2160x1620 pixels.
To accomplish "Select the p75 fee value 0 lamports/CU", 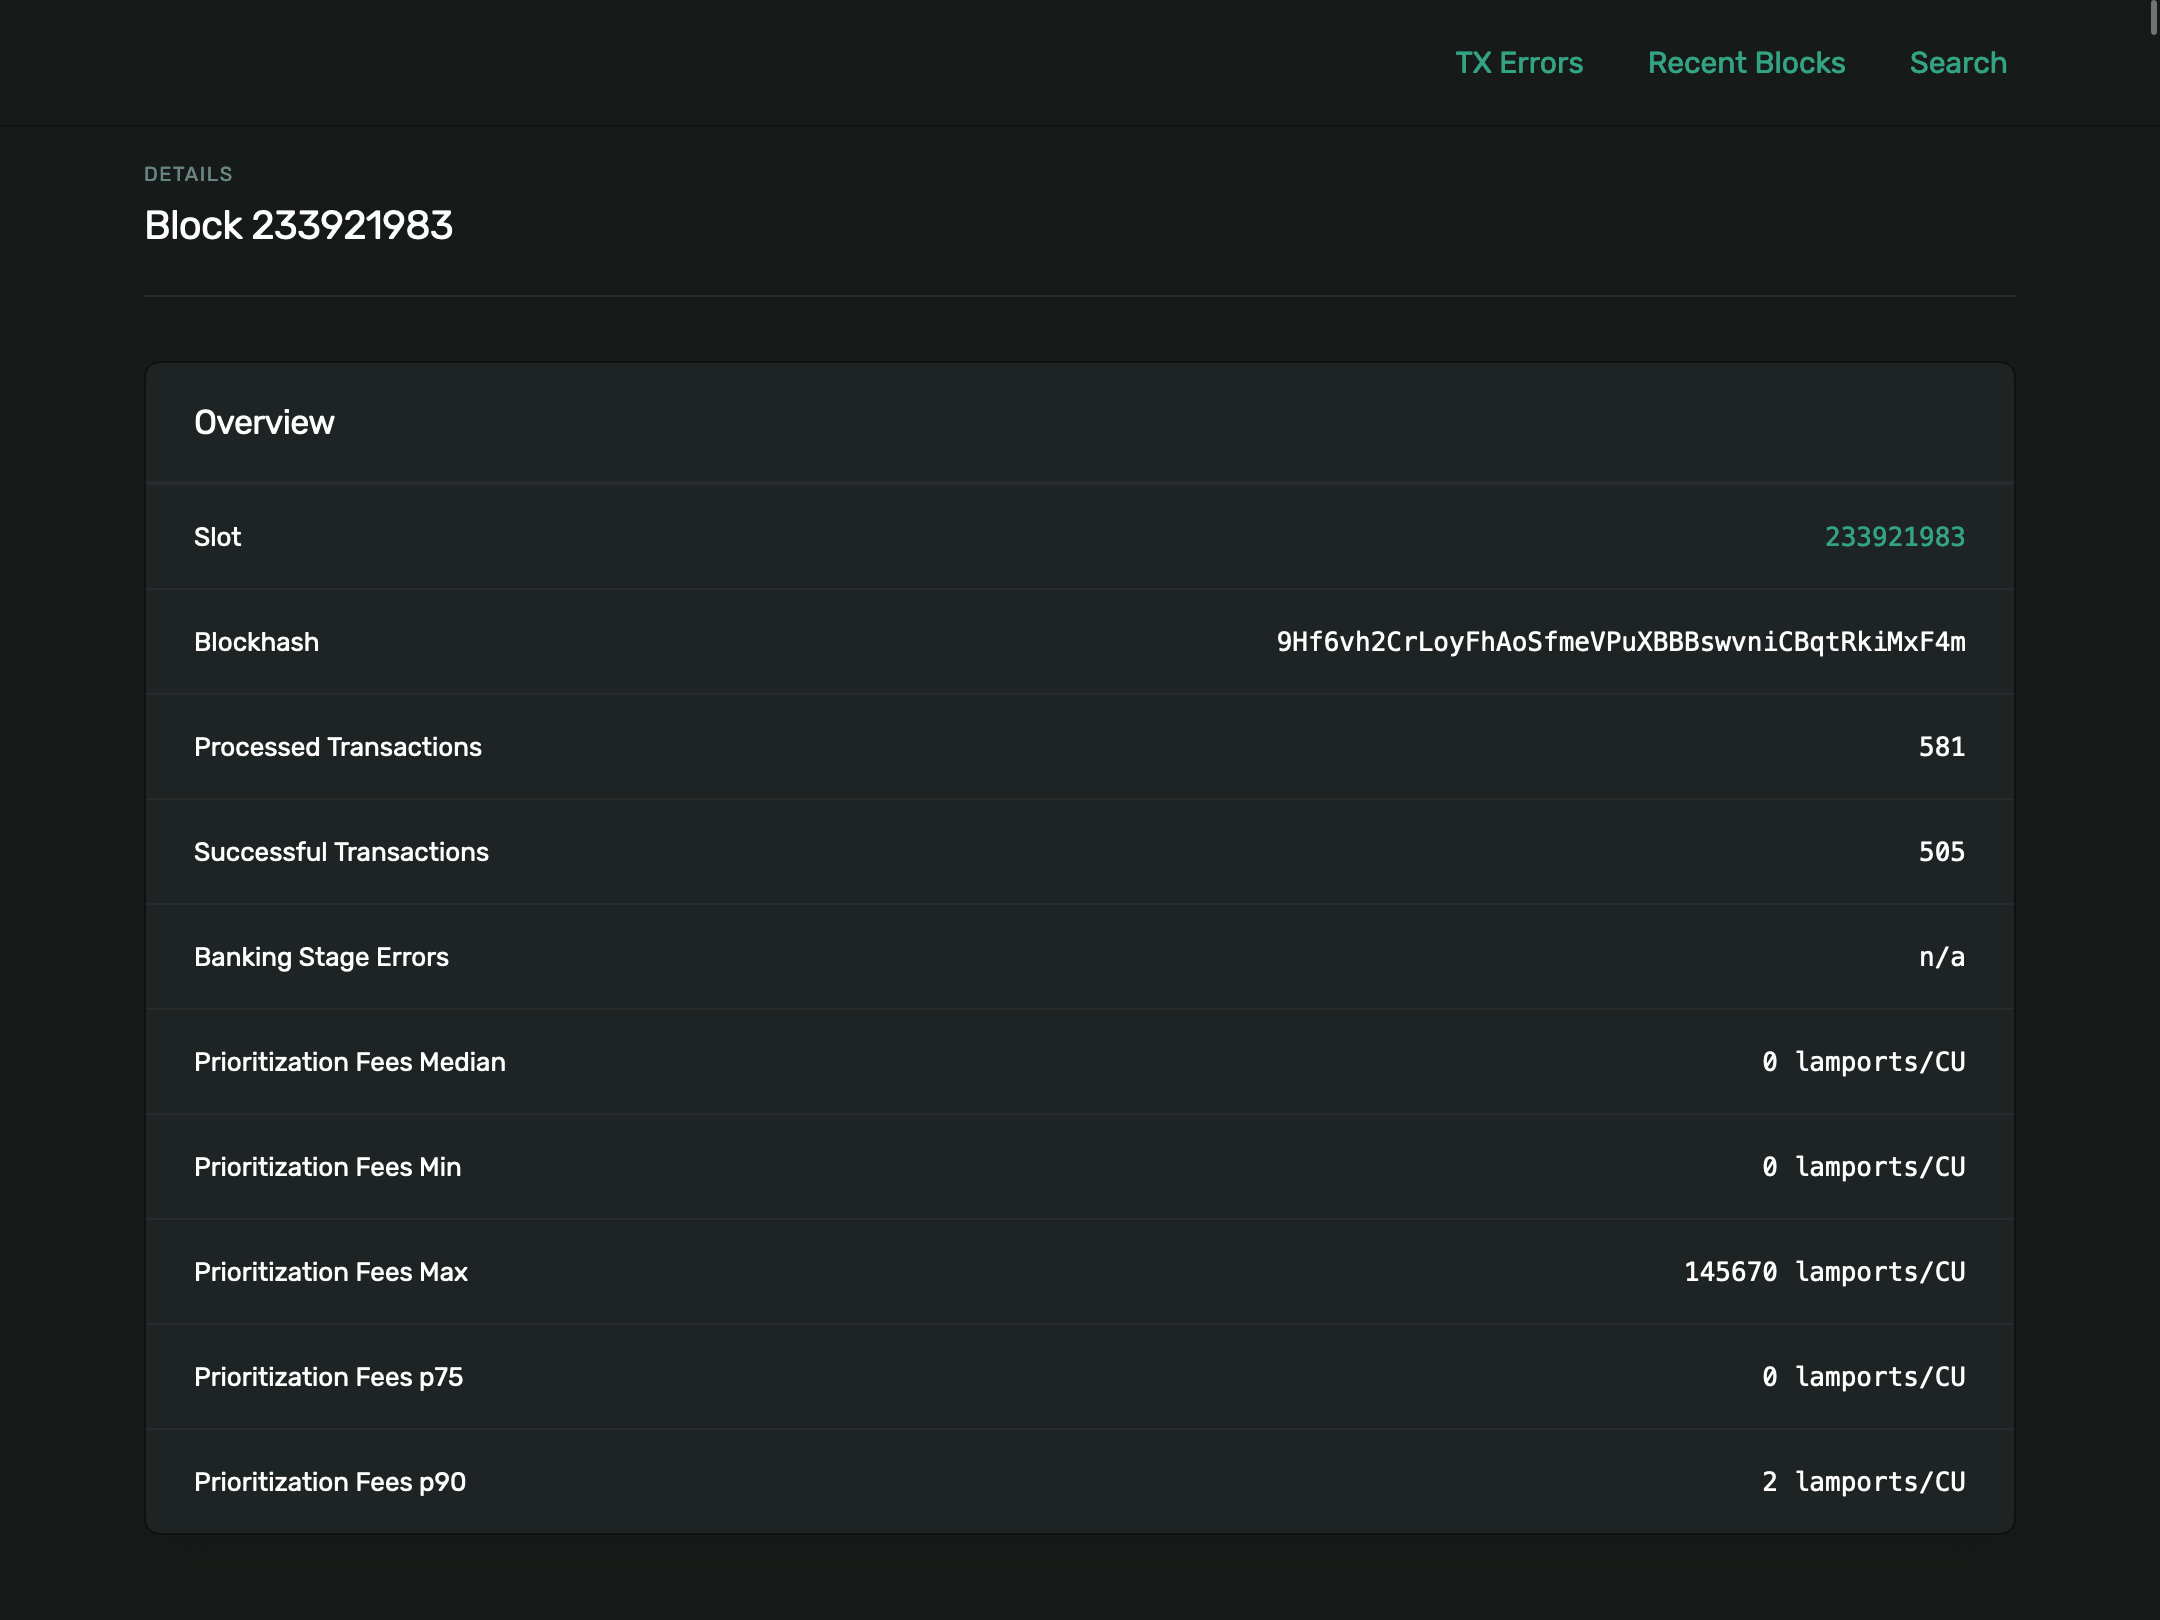I will (1864, 1377).
